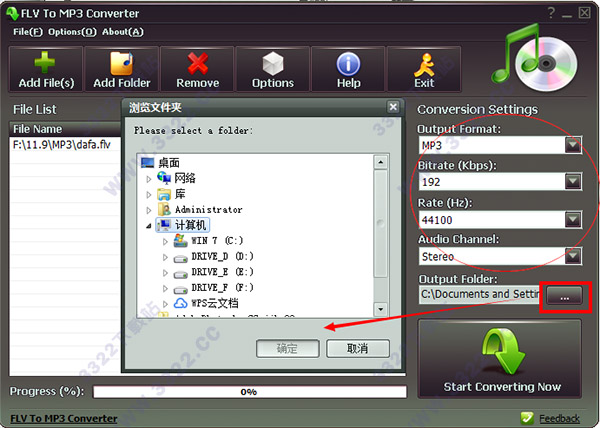
Task: Expand the DRIVE_D (D:) node
Action: 165,257
